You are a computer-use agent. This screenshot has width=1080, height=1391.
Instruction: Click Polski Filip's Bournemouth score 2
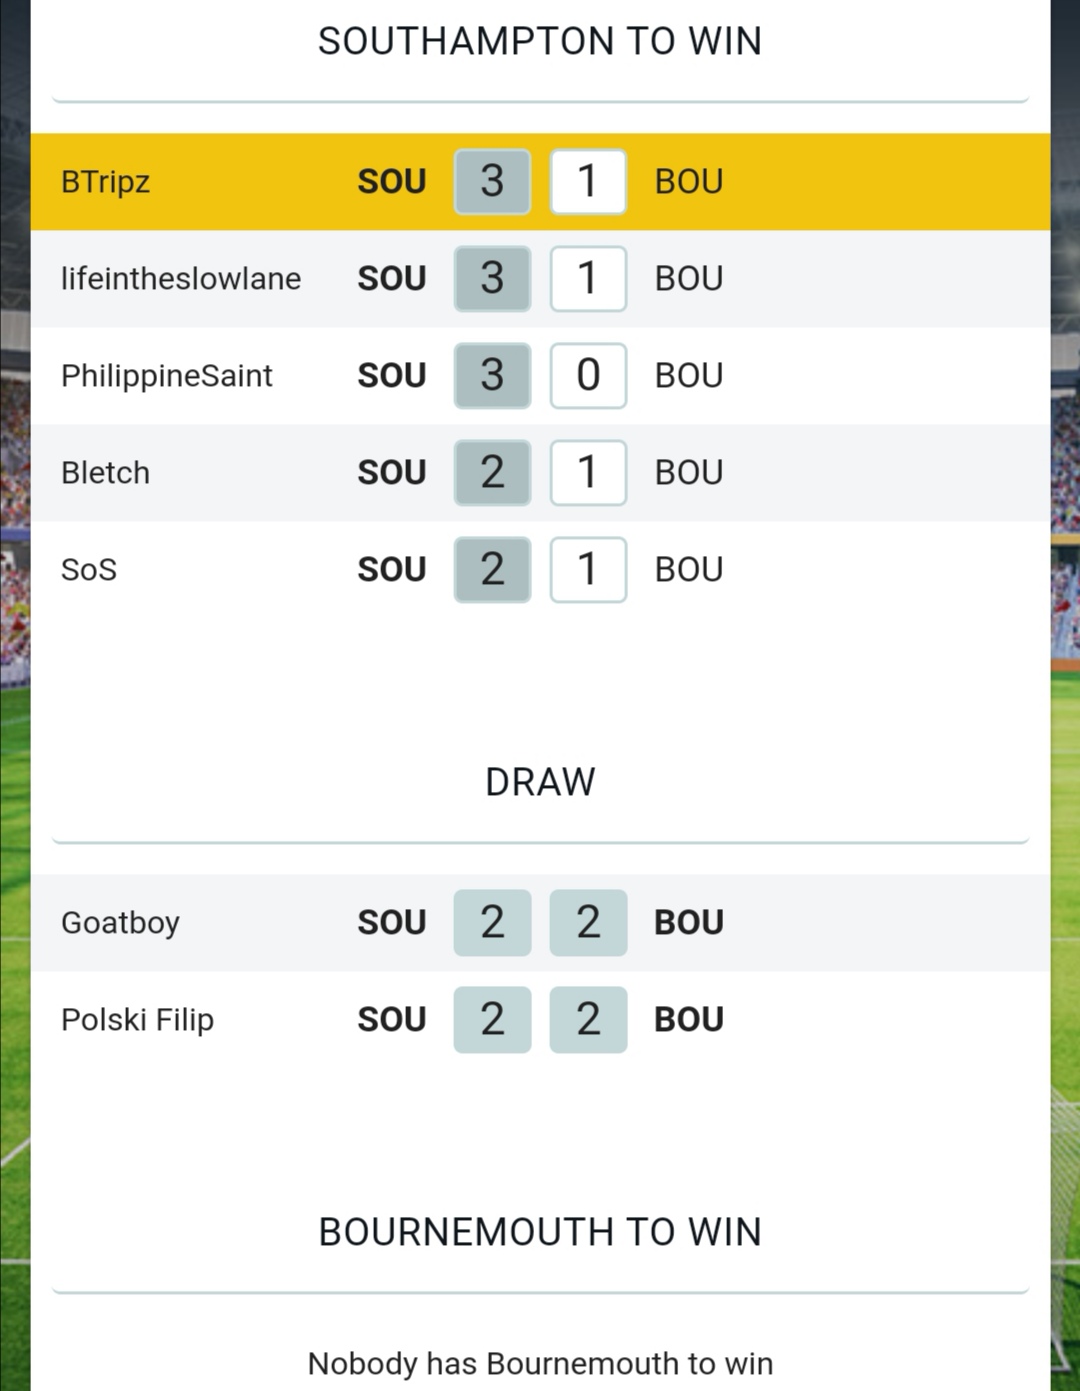click(x=588, y=1019)
